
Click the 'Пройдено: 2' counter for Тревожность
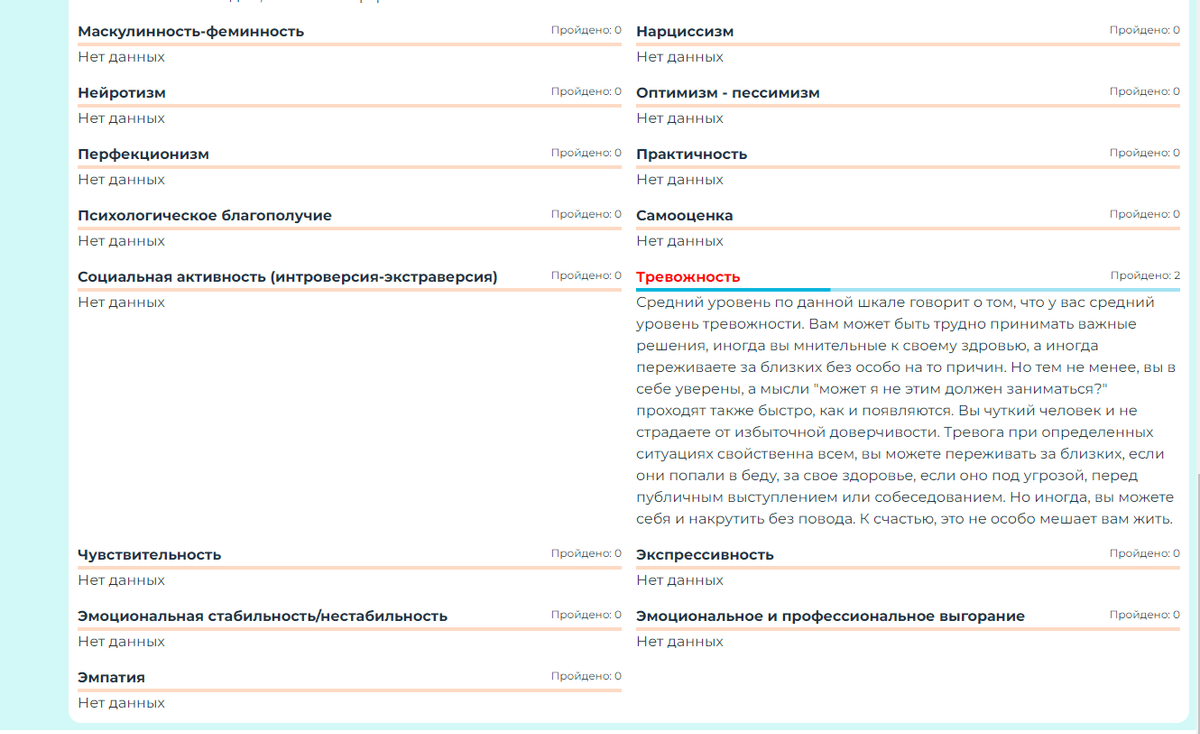click(1145, 275)
